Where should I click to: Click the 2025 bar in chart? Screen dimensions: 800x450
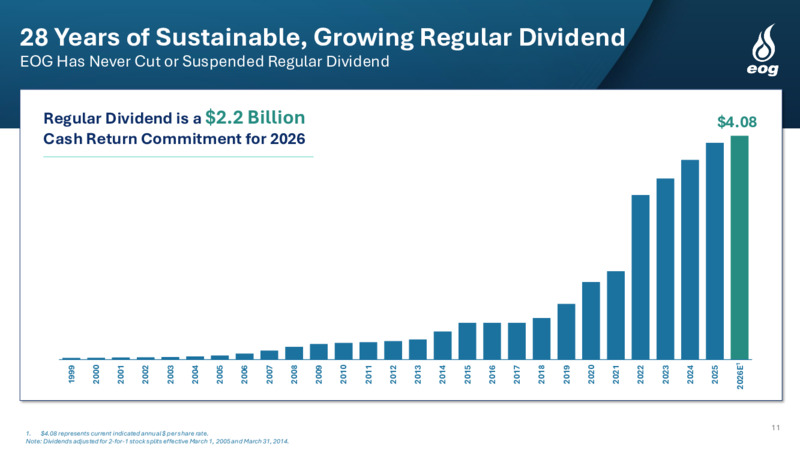click(714, 251)
